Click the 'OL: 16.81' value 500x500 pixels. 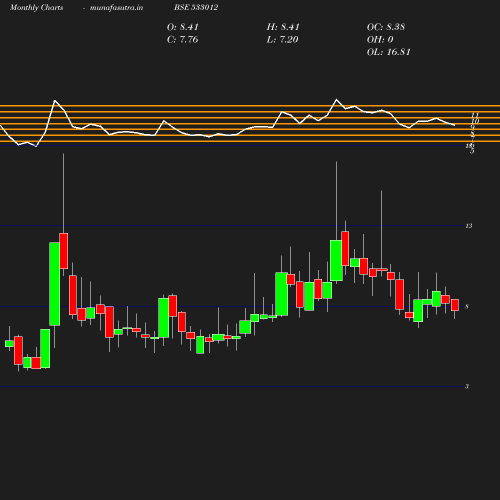coord(389,52)
